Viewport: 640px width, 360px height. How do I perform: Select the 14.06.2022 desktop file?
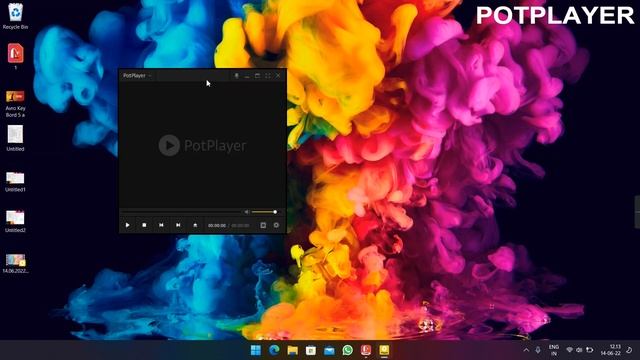pos(15,263)
